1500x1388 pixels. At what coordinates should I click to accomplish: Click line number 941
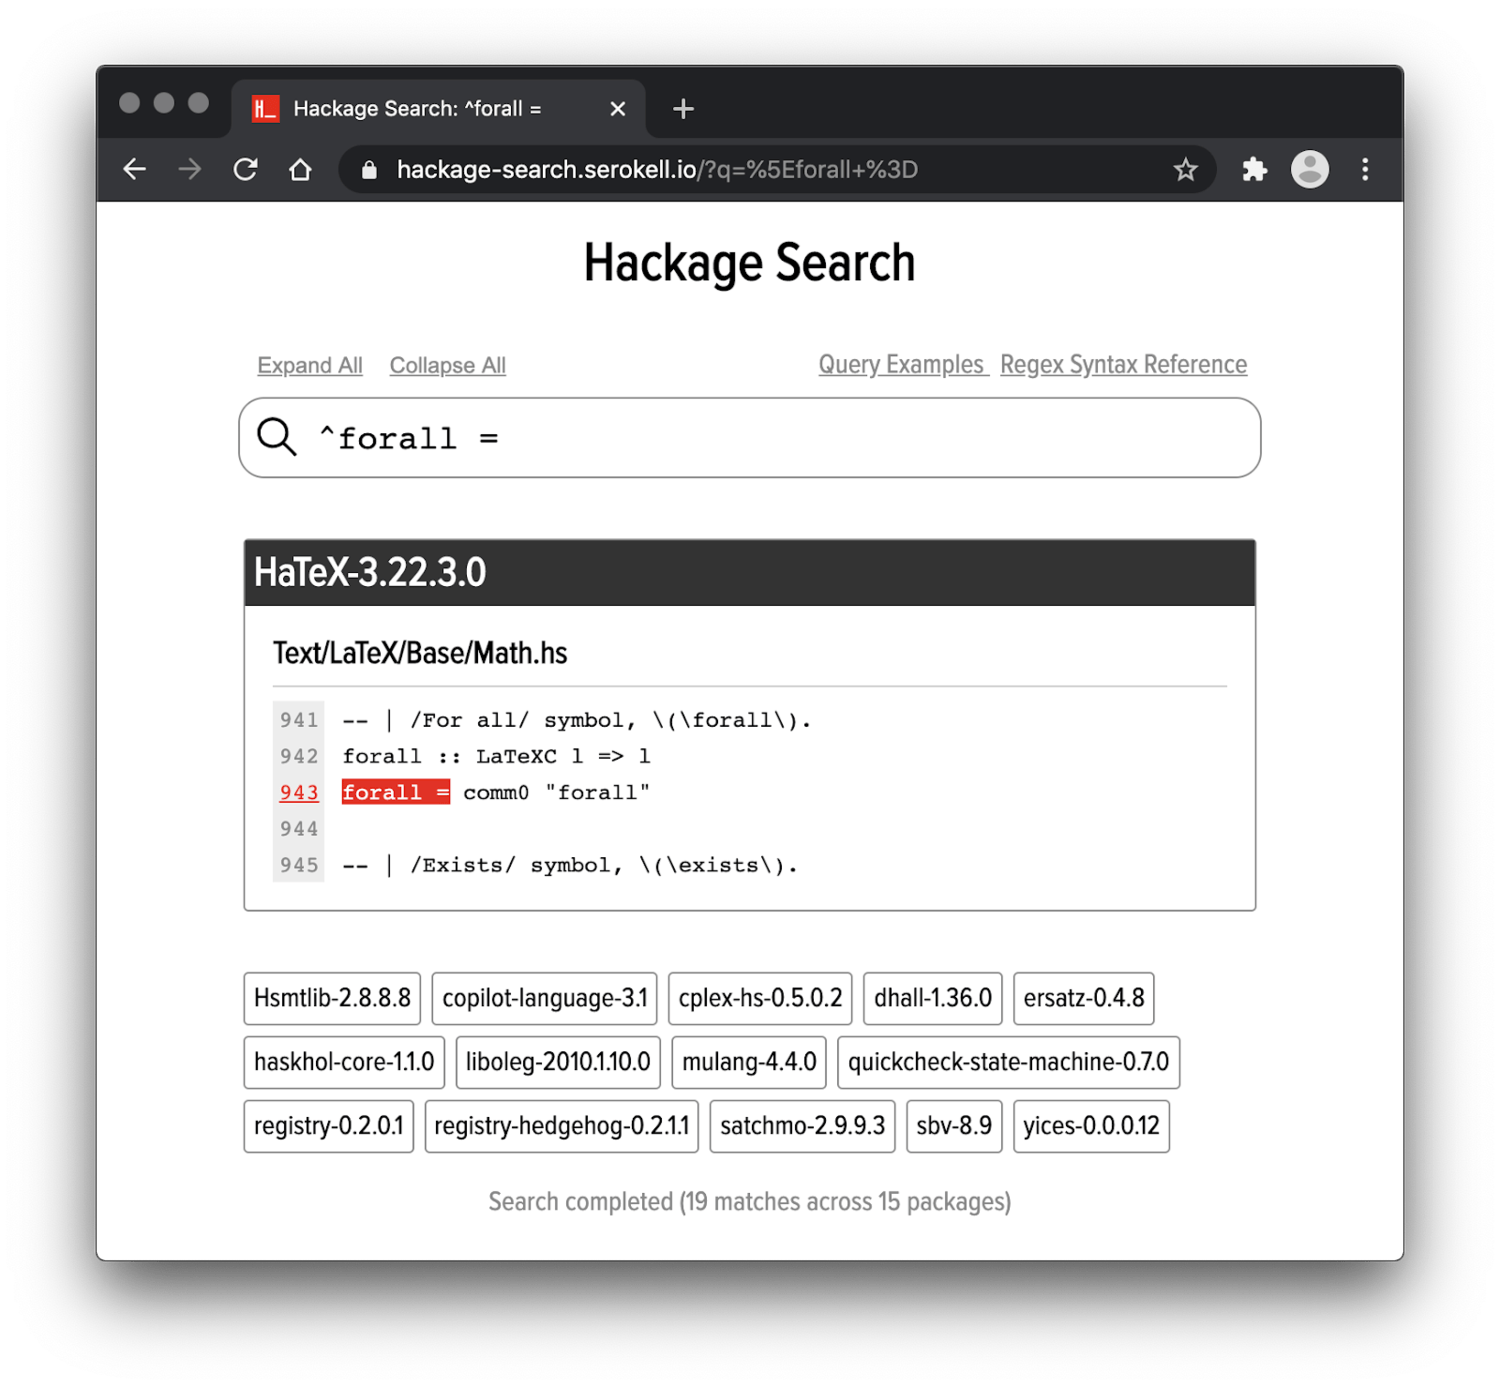point(299,721)
